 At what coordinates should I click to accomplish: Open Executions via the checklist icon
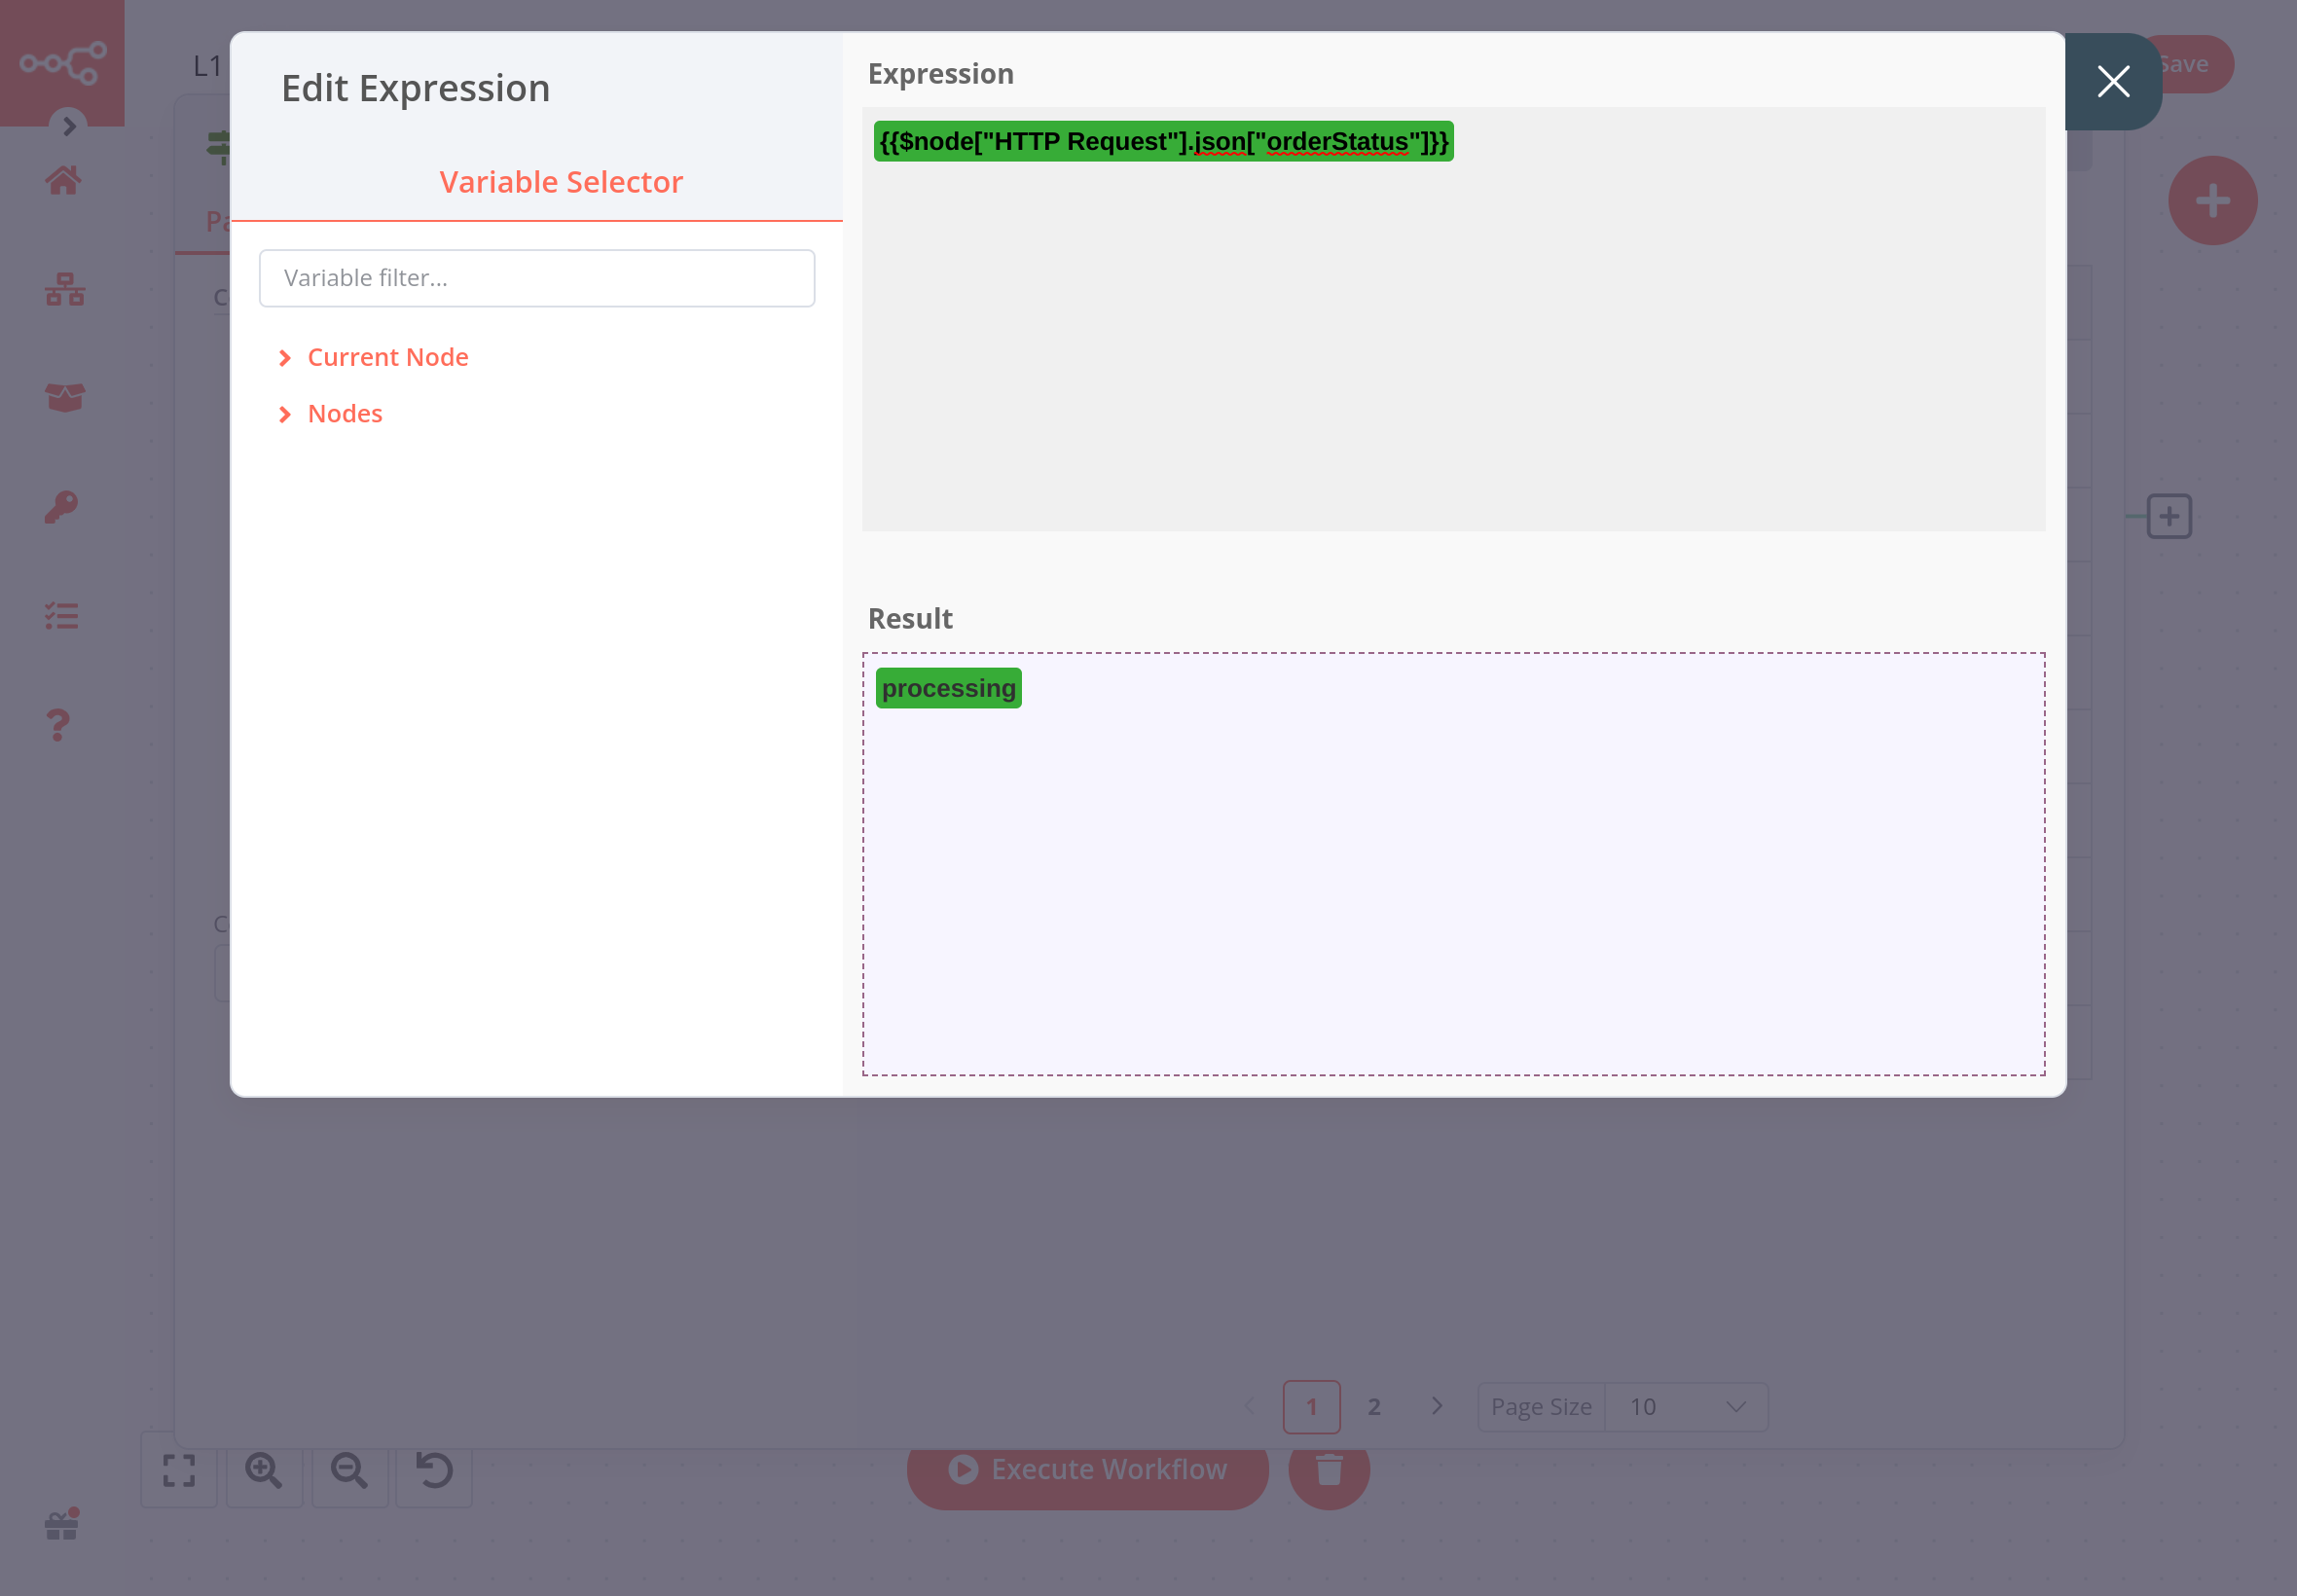coord(63,615)
